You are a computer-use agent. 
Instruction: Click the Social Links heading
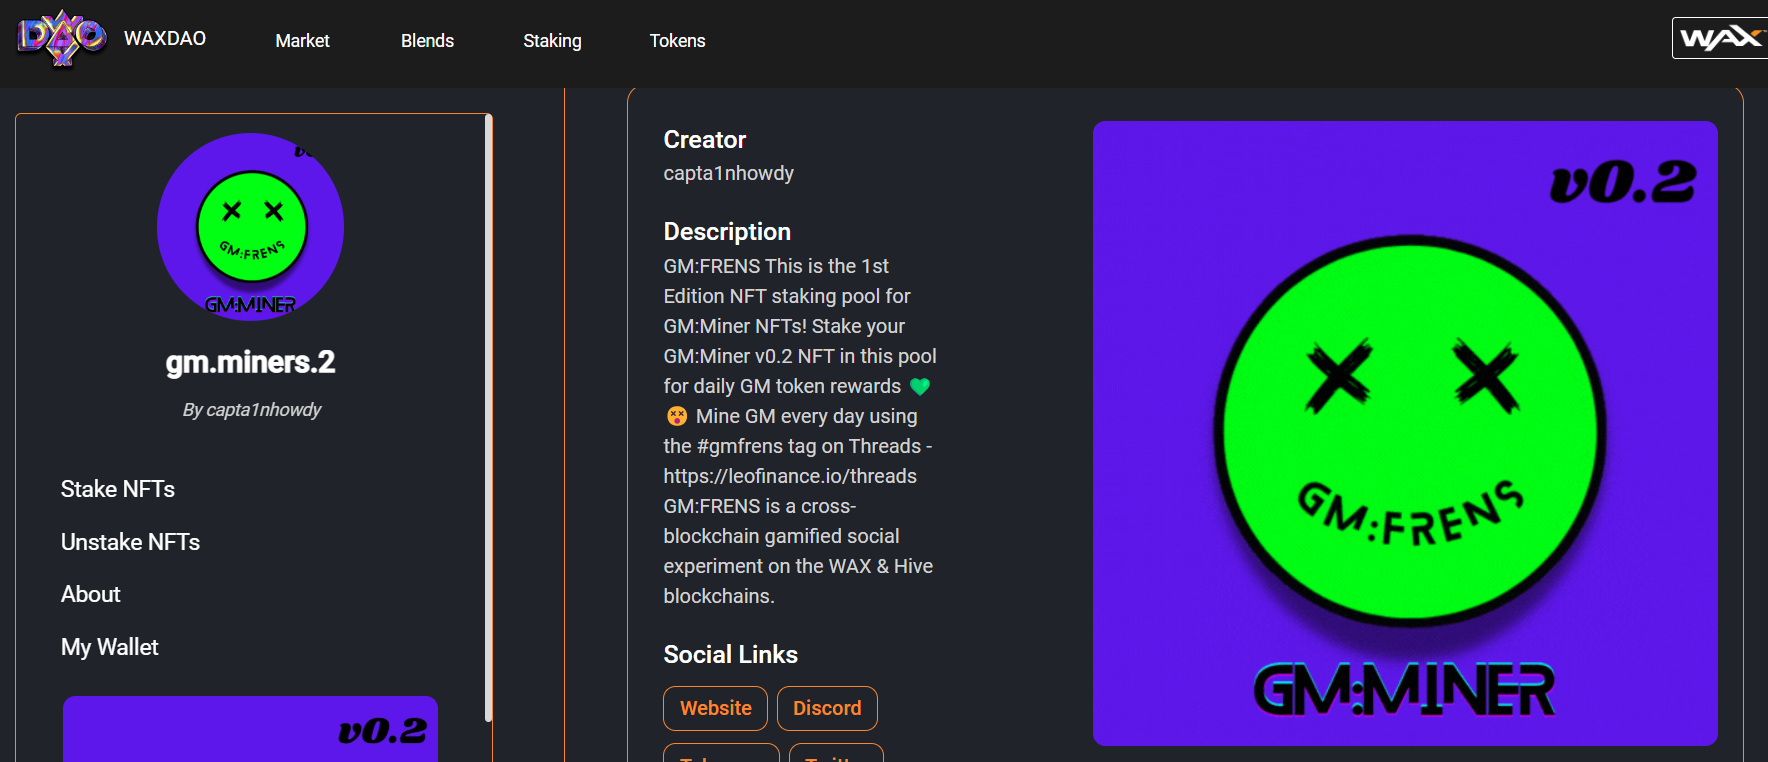point(730,654)
